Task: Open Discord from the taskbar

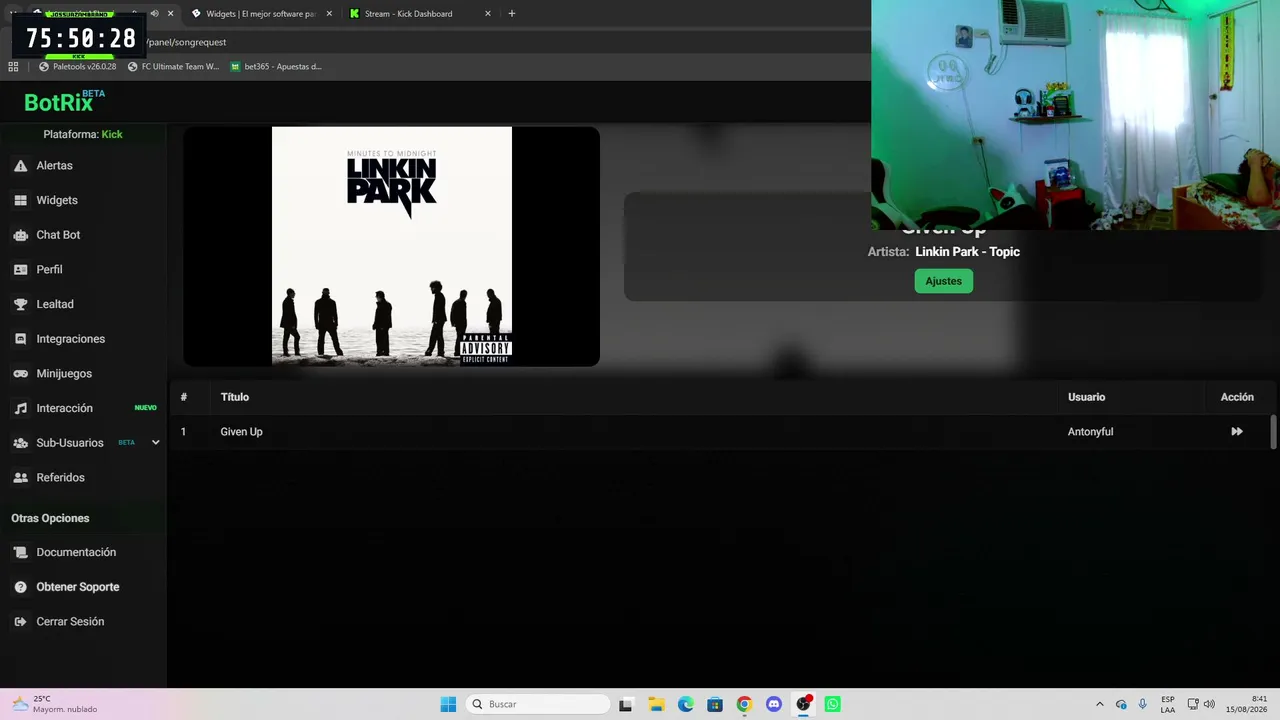Action: tap(773, 704)
